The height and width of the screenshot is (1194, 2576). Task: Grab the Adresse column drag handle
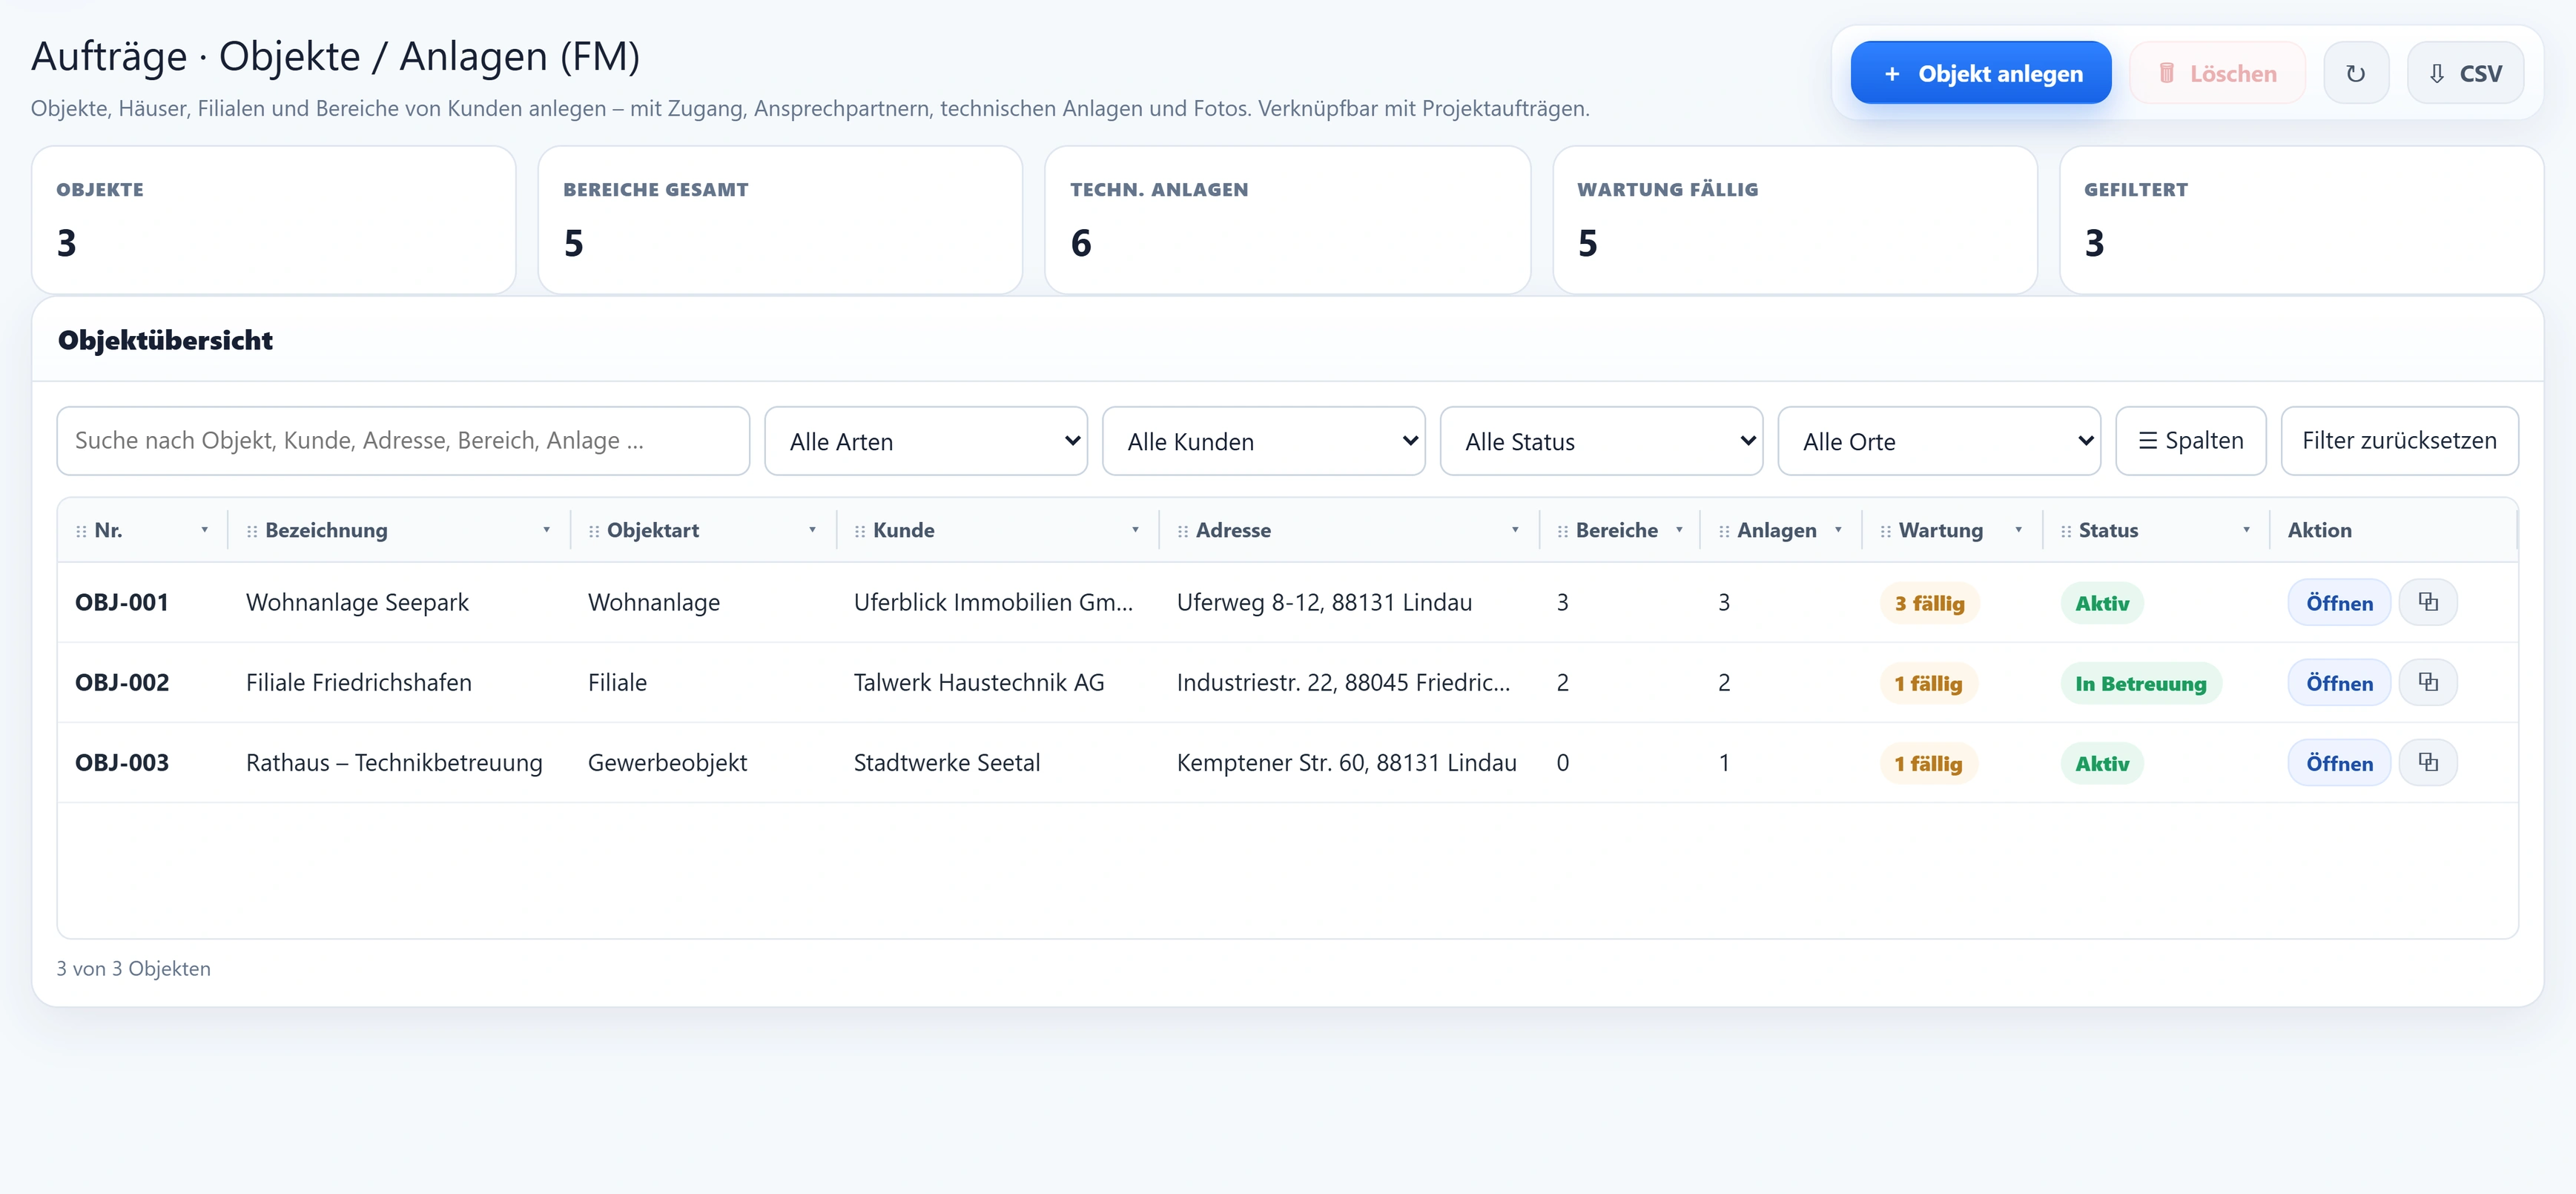(x=1183, y=531)
